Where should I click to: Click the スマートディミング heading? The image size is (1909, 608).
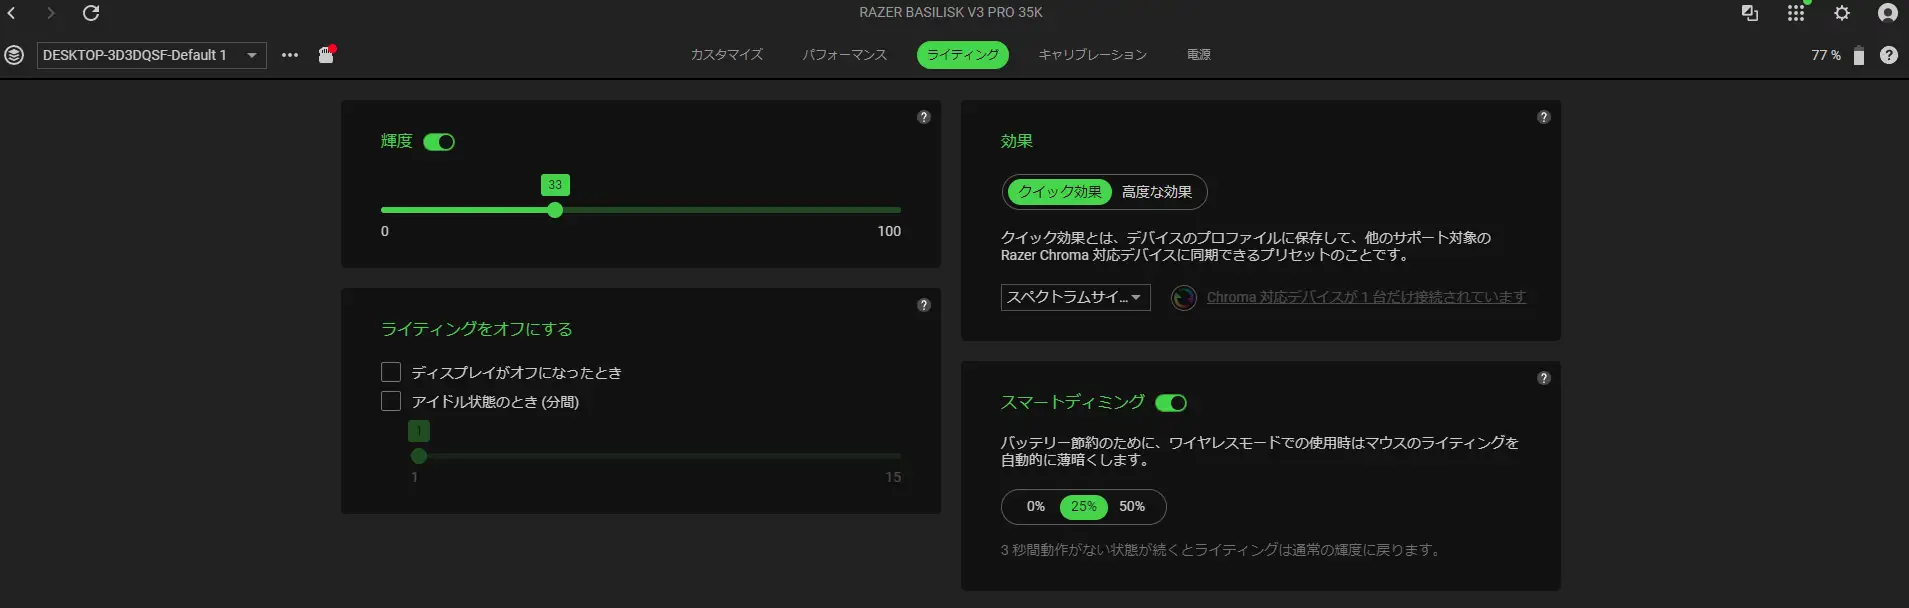tap(1073, 402)
